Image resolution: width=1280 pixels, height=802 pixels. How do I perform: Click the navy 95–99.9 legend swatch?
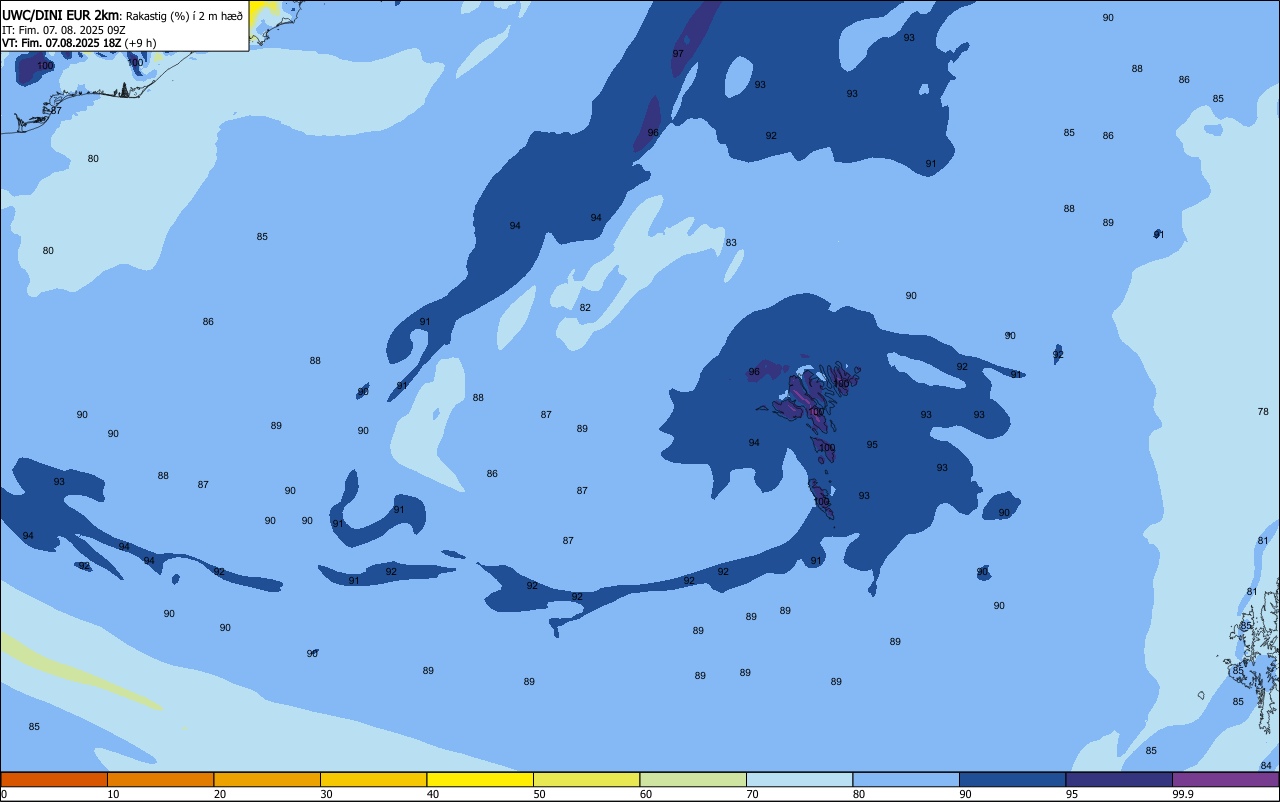pos(1119,779)
